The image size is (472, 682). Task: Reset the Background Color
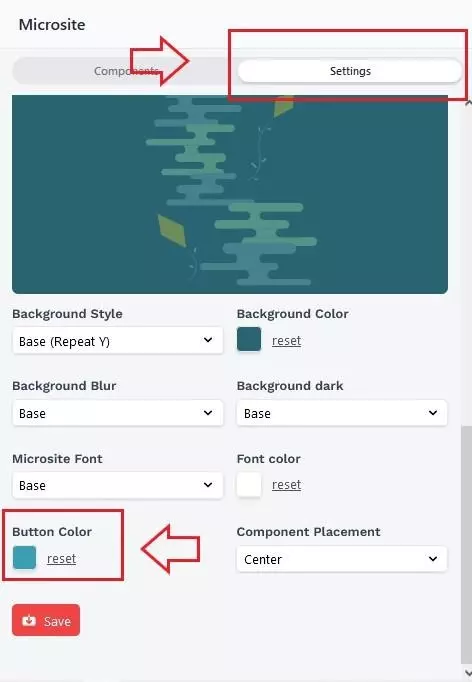tap(286, 341)
